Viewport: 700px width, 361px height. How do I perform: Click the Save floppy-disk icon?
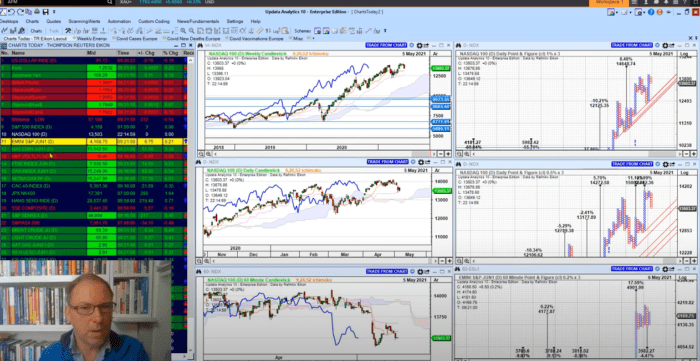click(46, 12)
